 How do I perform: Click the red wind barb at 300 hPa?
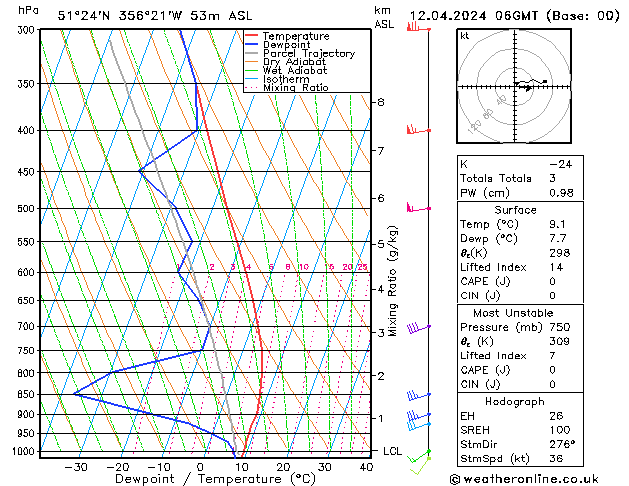click(x=418, y=27)
